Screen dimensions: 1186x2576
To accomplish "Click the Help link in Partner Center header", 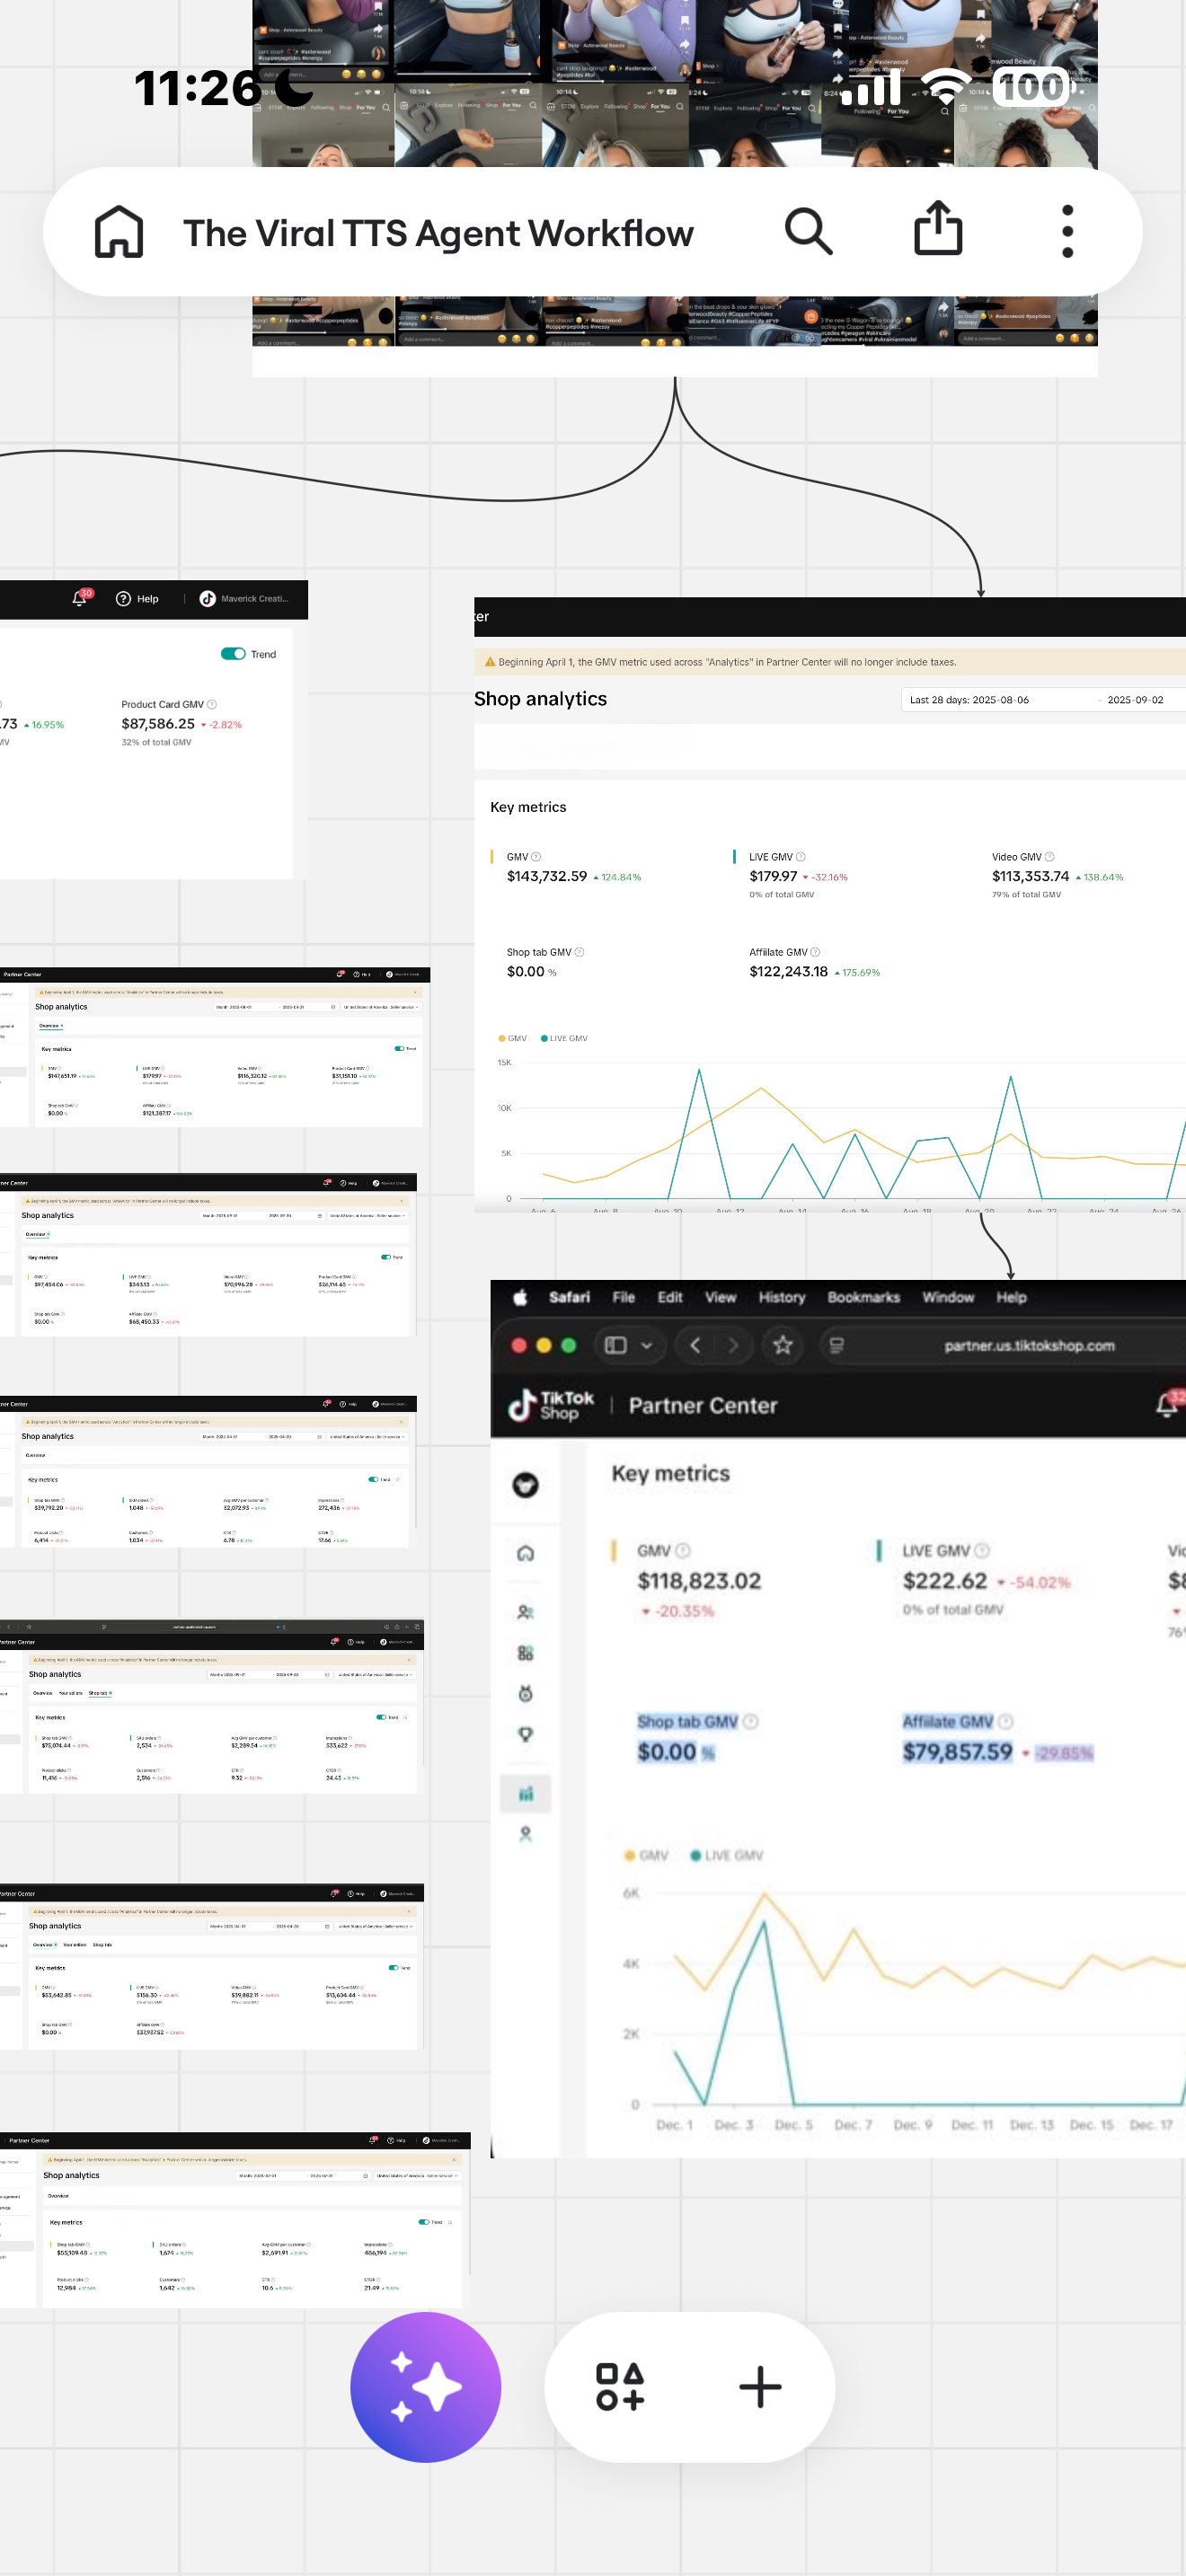I will 138,598.
